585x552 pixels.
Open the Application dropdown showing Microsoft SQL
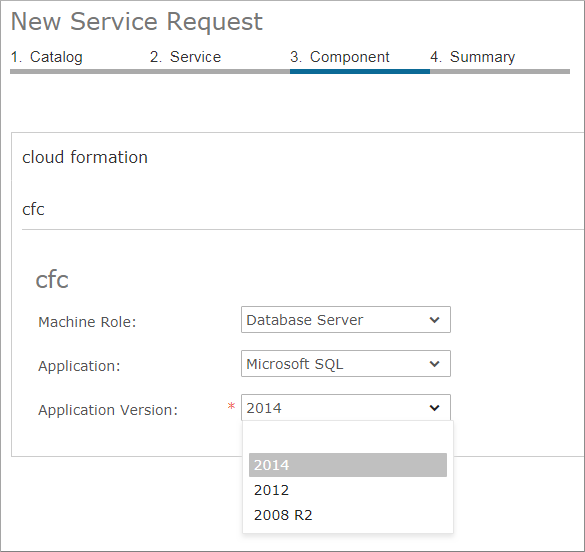346,364
